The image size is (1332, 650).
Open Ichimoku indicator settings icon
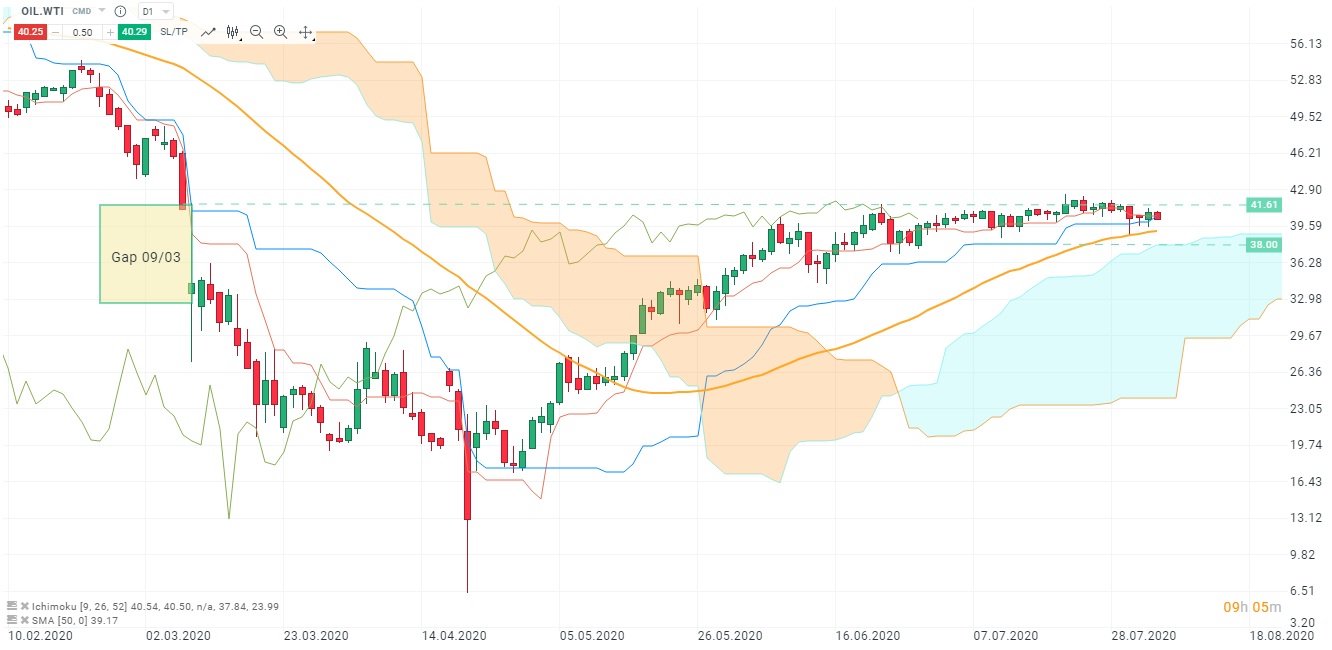pos(11,606)
